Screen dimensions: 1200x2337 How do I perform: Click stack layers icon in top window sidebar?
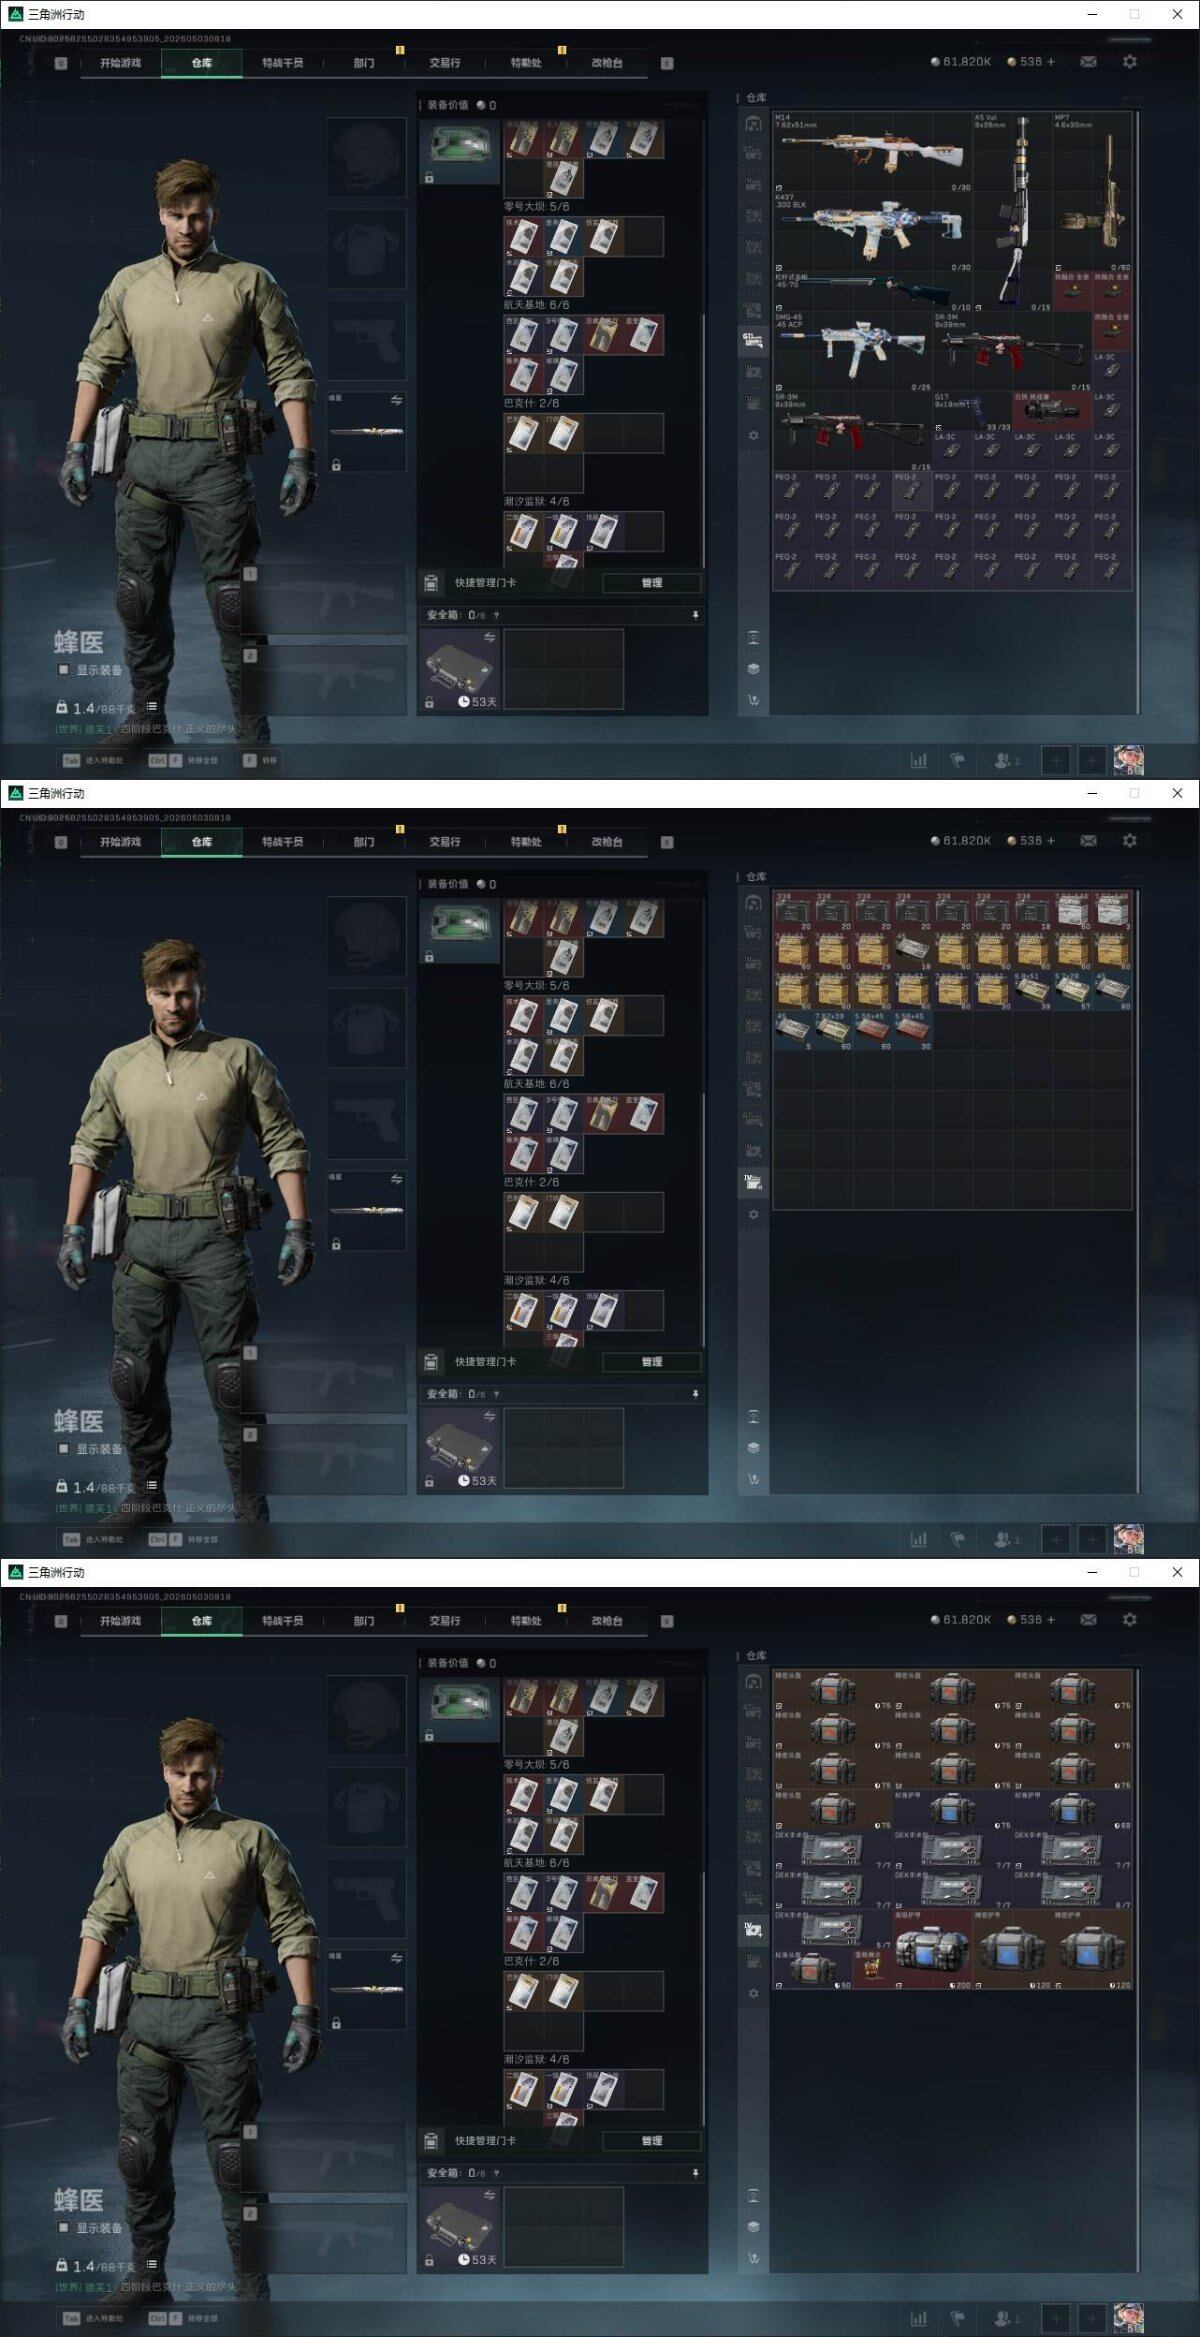[754, 669]
